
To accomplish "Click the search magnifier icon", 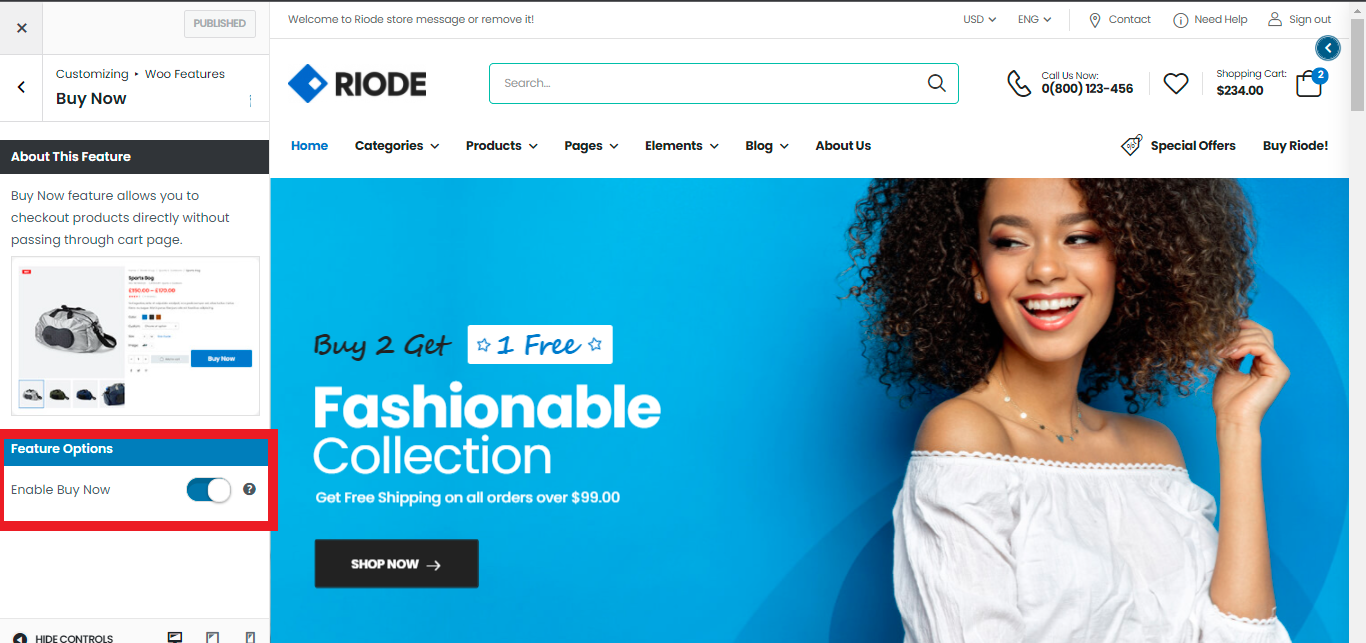I will point(936,83).
